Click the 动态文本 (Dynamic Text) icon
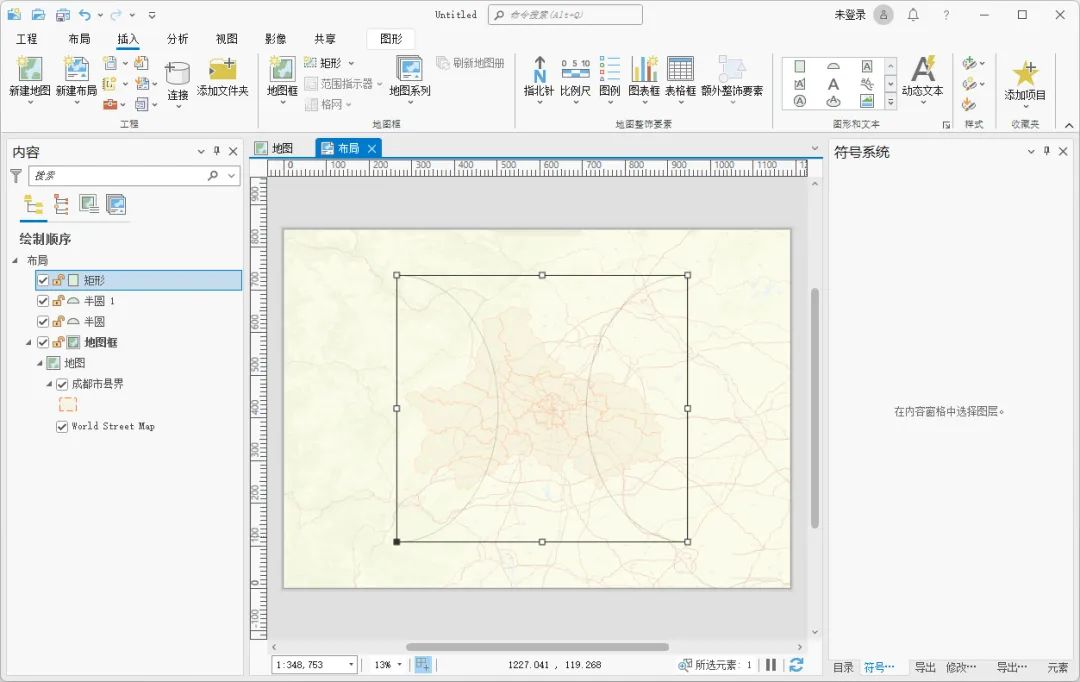Screen dimensions: 1080x682 pyautogui.click(x=923, y=69)
